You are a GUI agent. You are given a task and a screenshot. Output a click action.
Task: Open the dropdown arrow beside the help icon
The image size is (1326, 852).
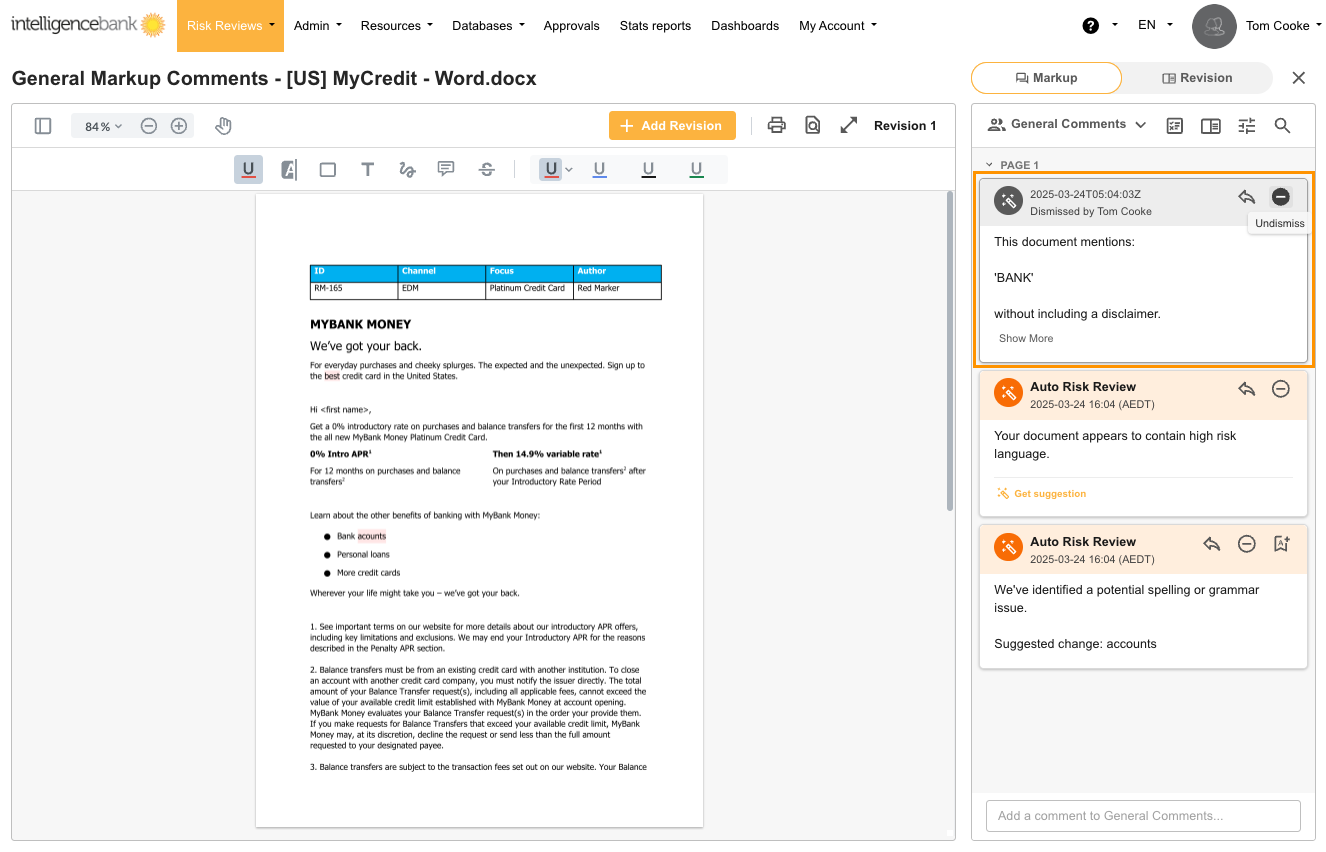[x=1115, y=25]
